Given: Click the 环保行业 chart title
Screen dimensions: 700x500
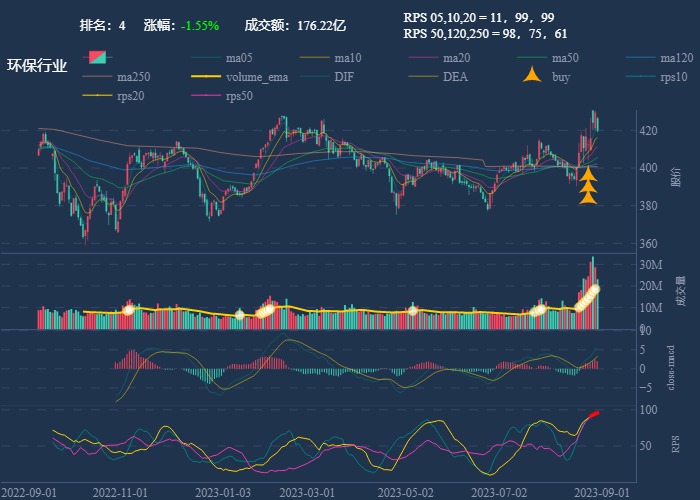Looking at the screenshot, I should (37, 66).
